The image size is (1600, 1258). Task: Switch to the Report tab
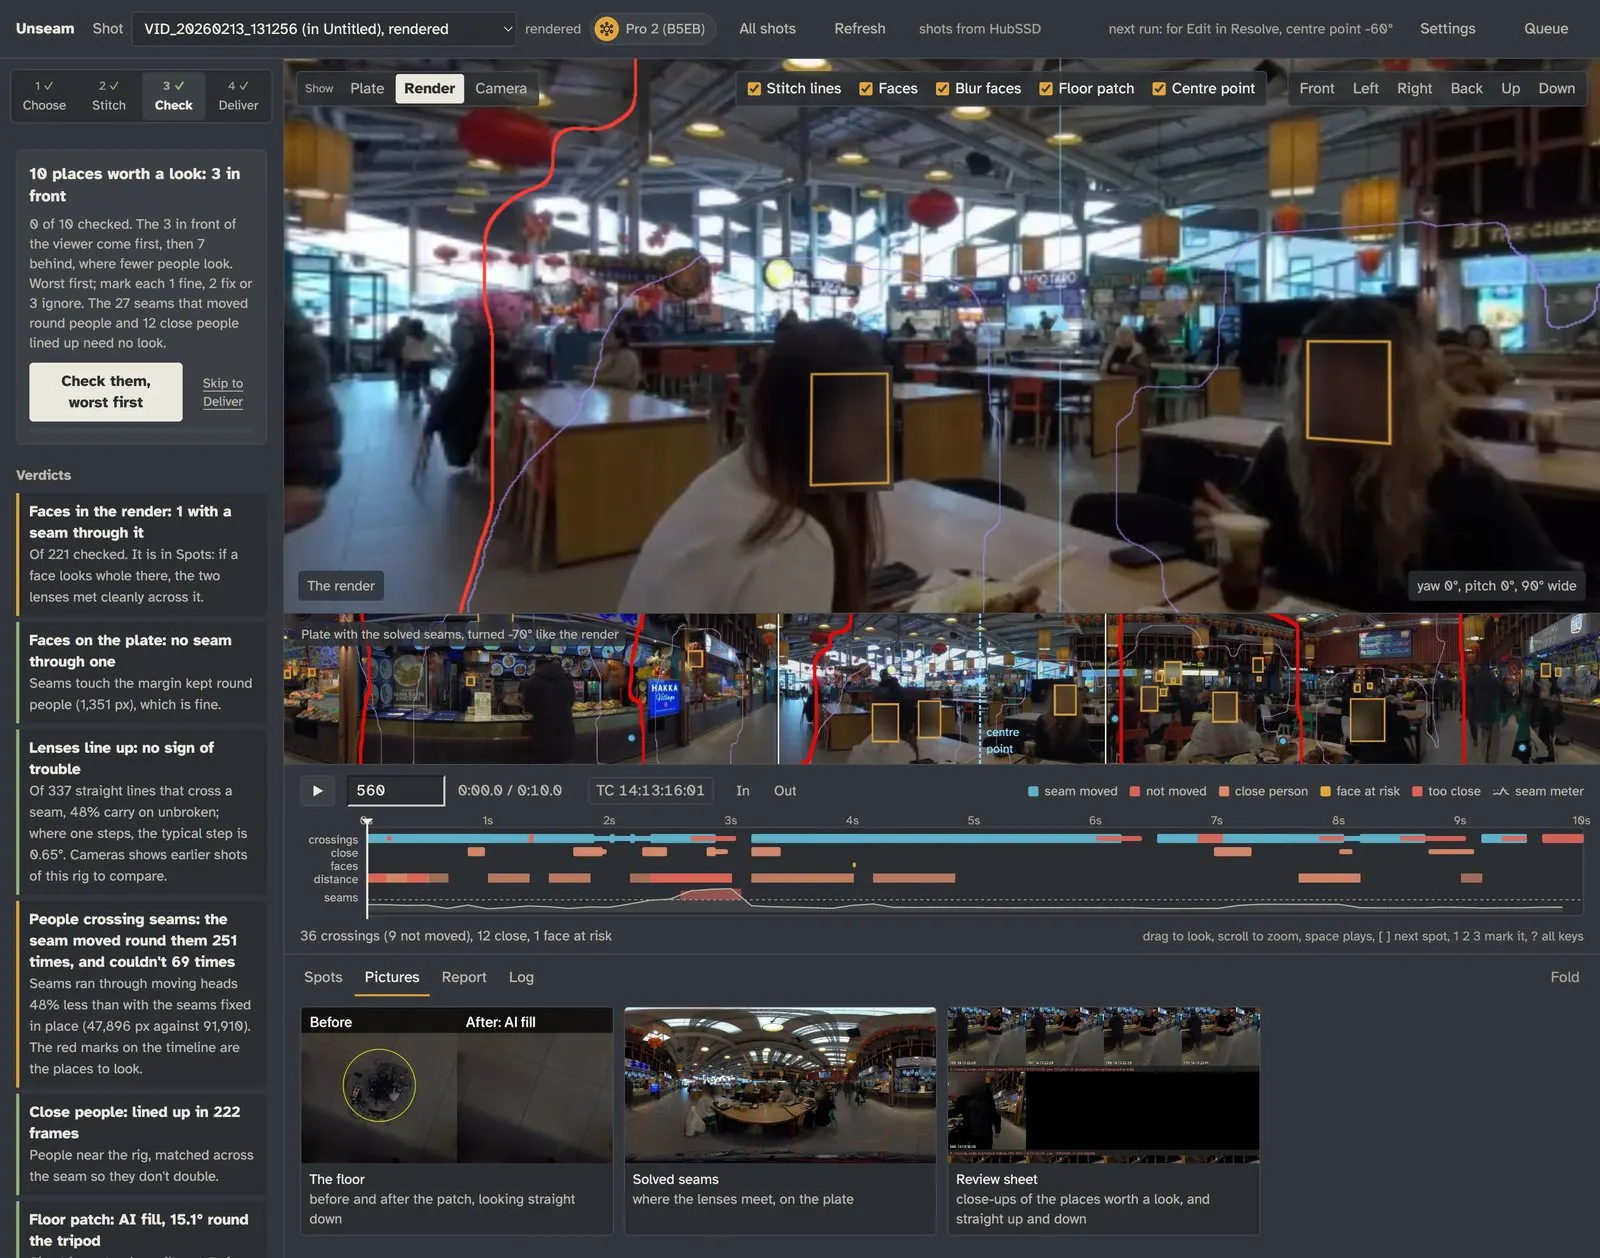pyautogui.click(x=464, y=977)
